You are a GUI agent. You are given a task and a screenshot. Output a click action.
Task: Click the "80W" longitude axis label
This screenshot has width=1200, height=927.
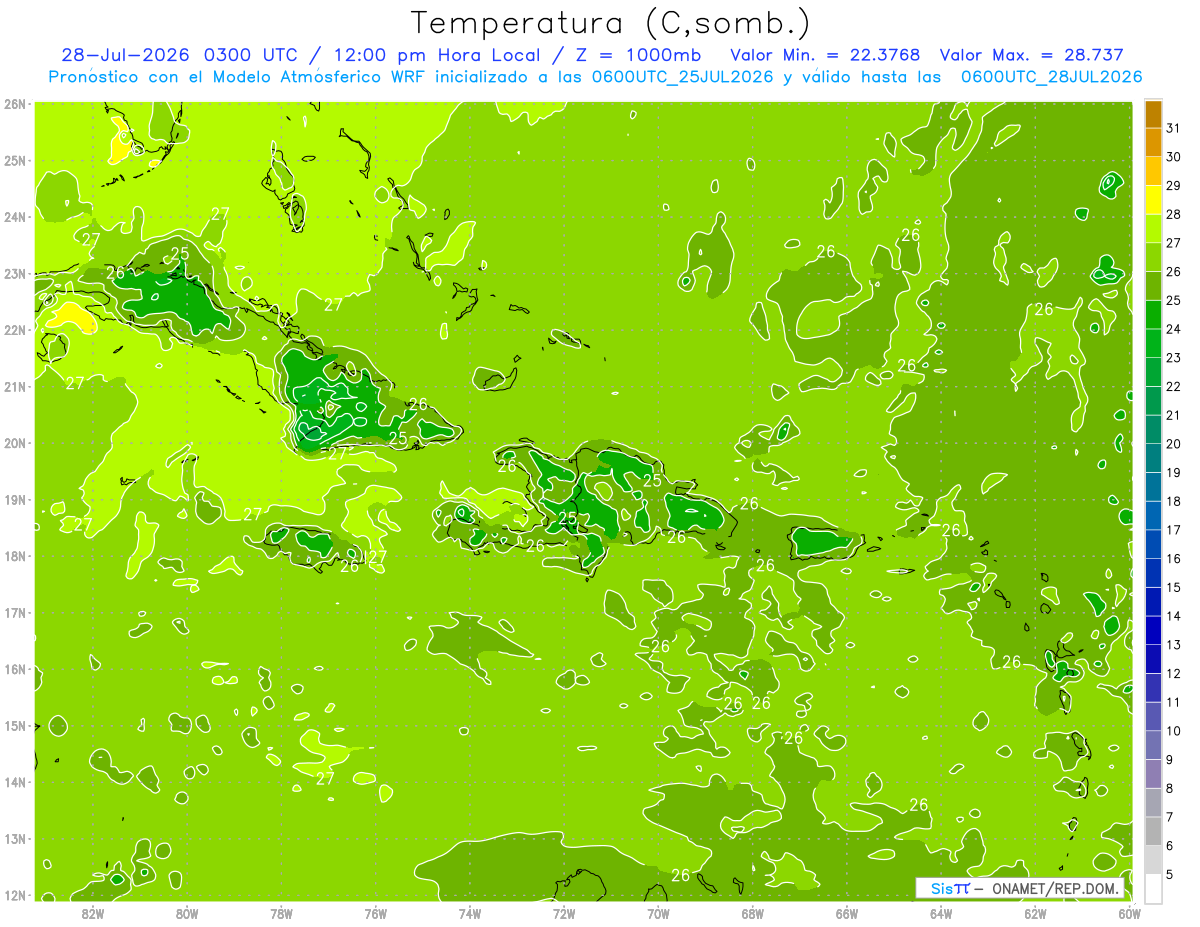[x=187, y=914]
